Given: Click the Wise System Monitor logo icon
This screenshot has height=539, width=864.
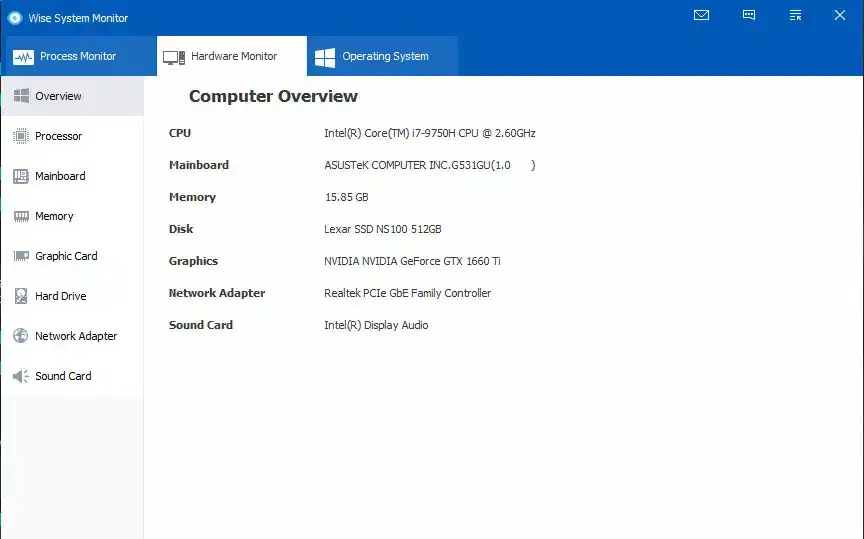Looking at the screenshot, I should pos(15,18).
